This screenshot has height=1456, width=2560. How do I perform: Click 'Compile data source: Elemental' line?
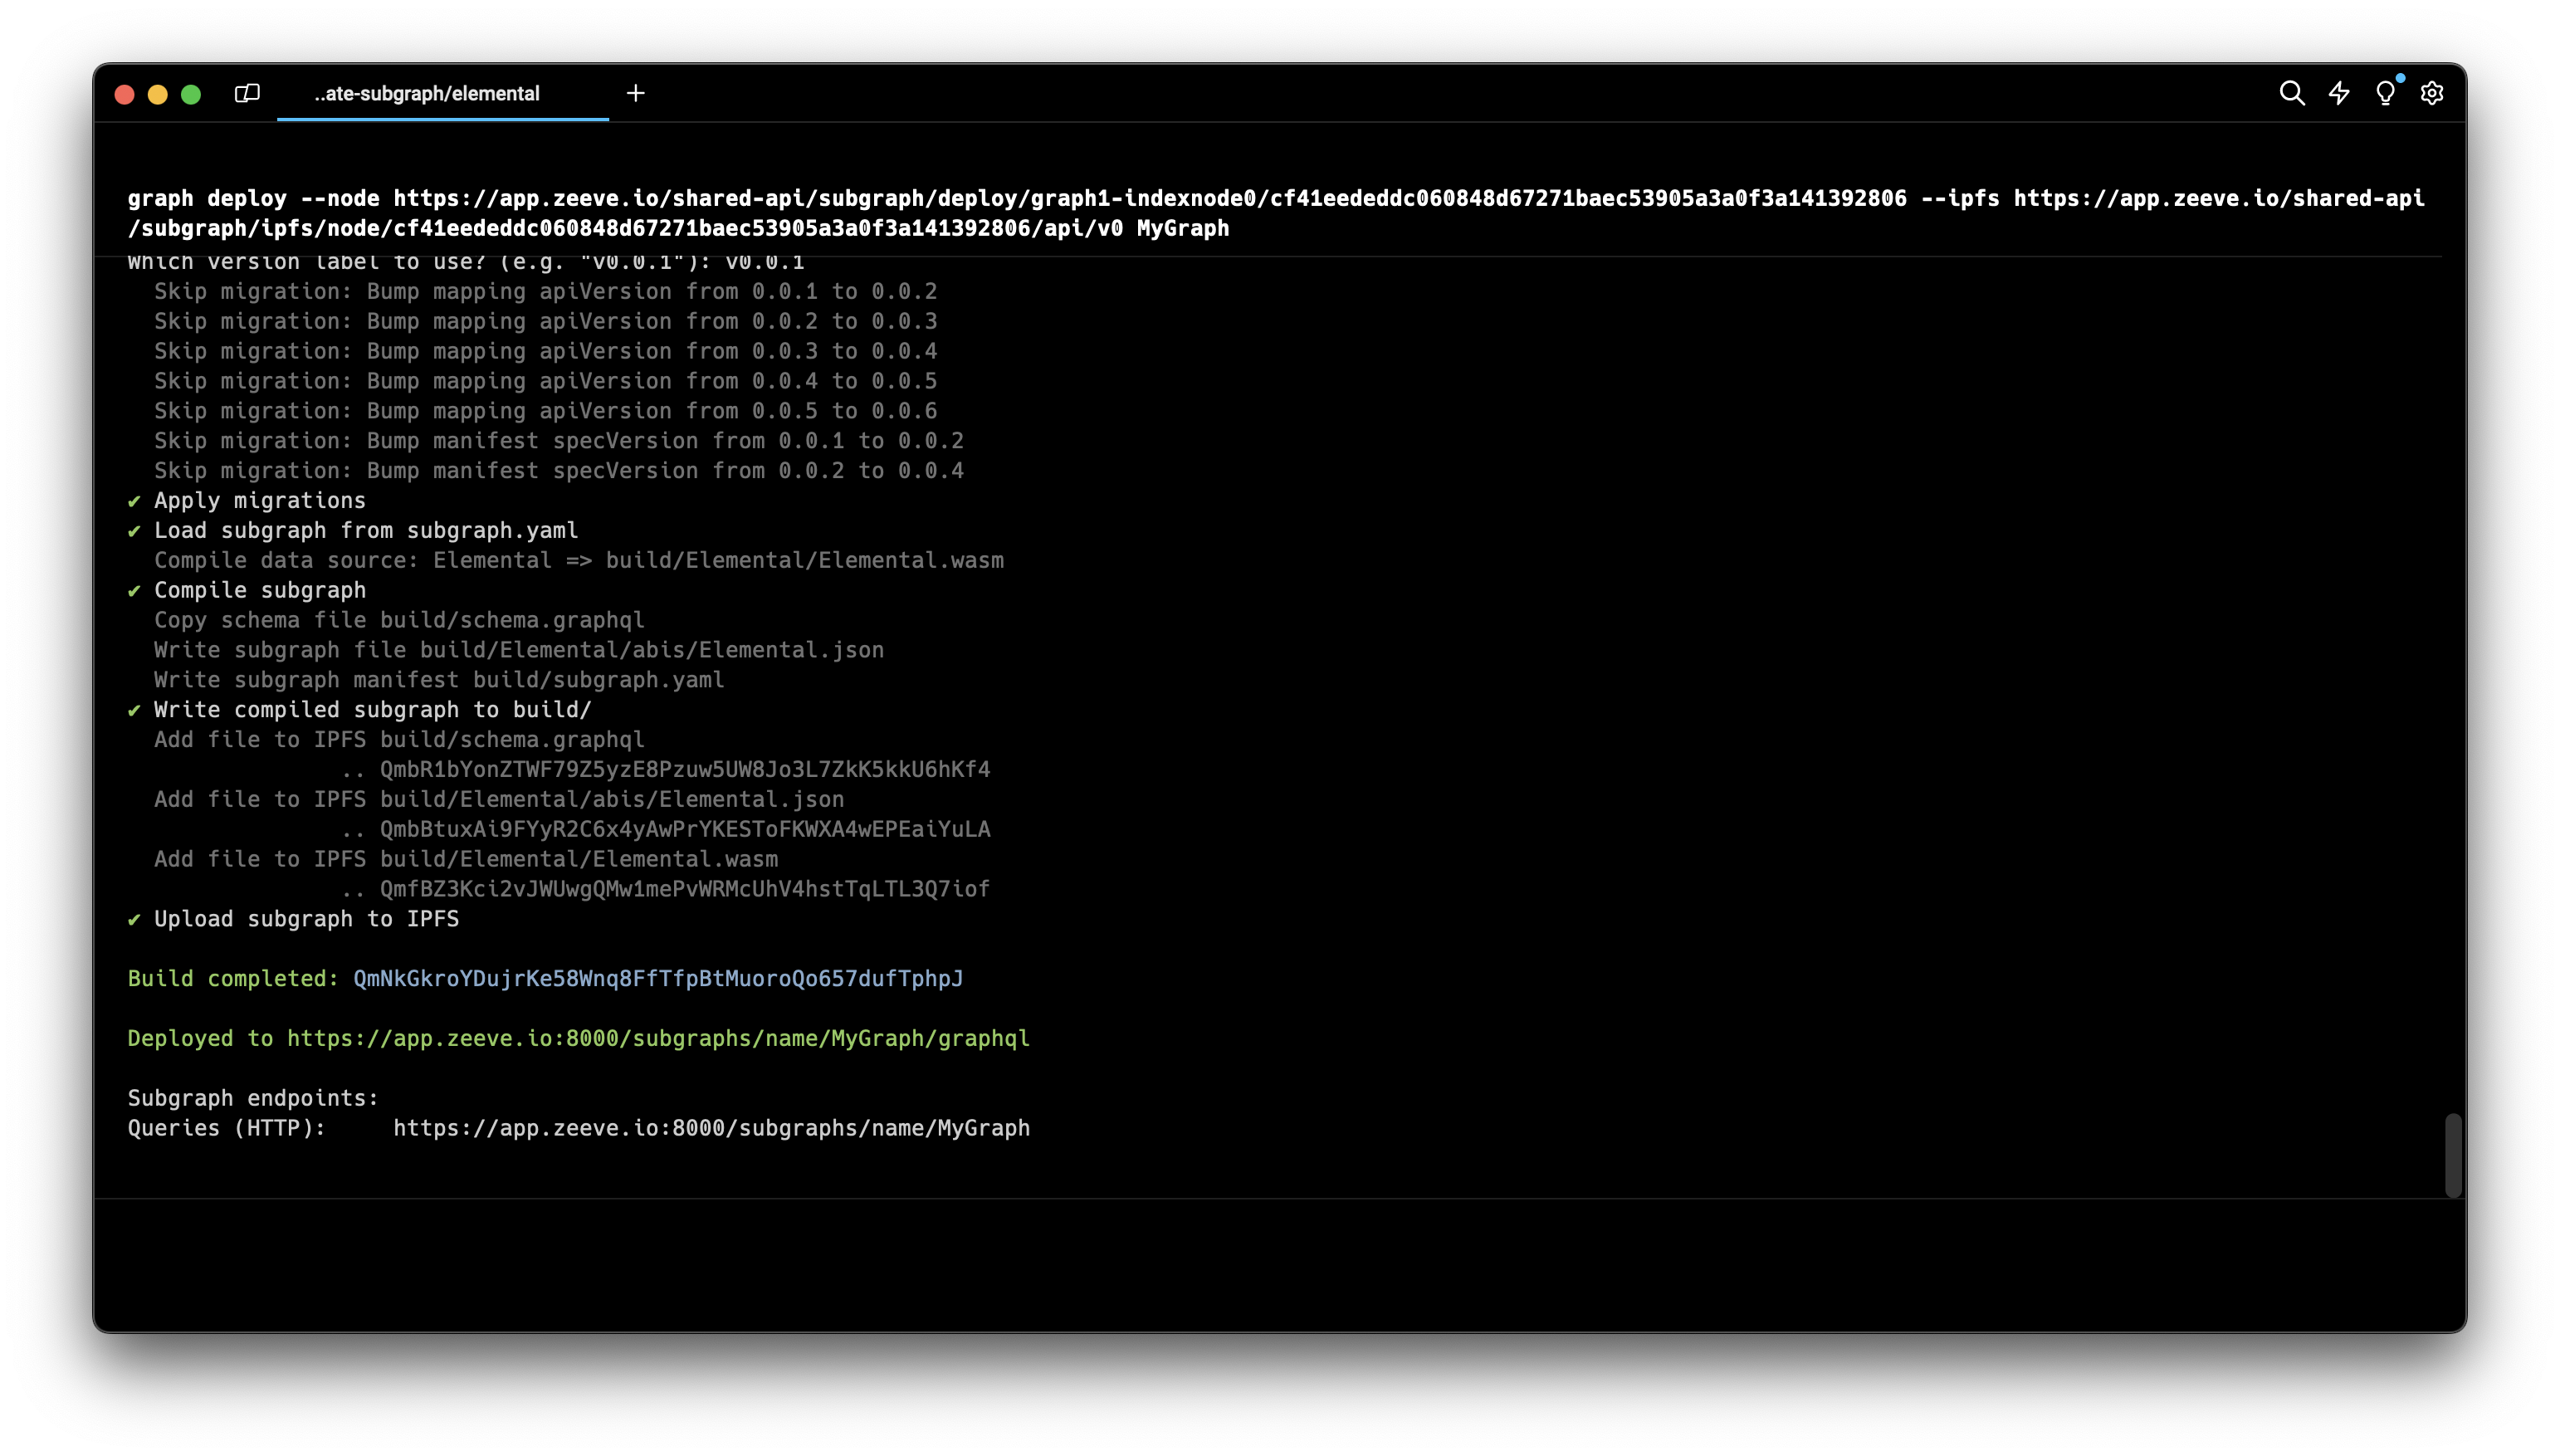pyautogui.click(x=579, y=560)
